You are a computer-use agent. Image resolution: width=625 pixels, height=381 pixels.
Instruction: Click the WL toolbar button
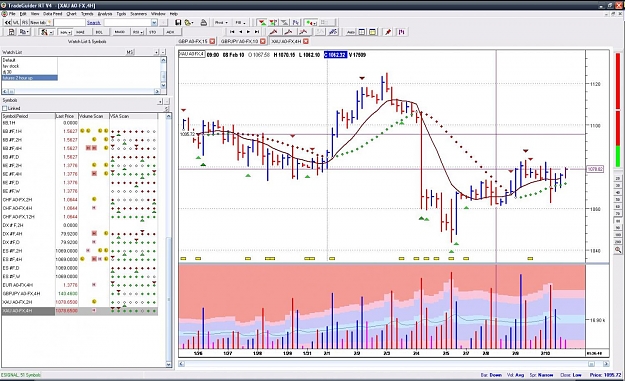[x=16, y=23]
